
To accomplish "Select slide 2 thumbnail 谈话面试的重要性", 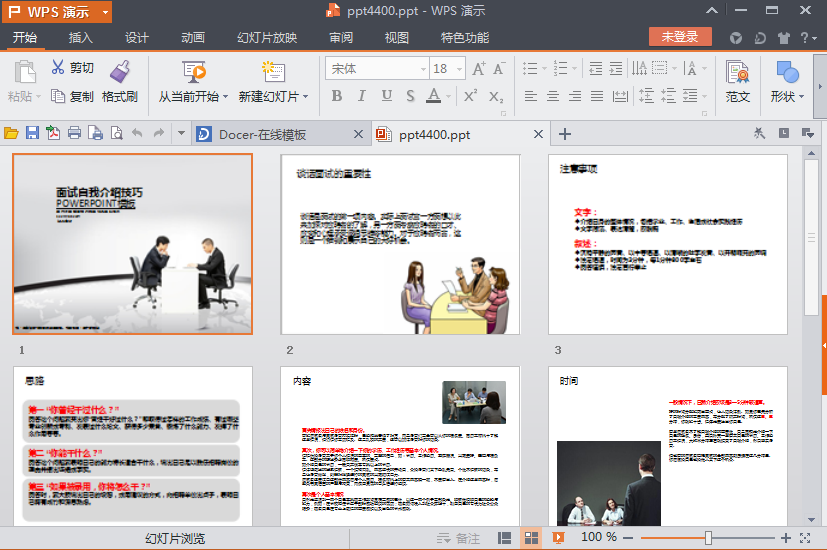I will (400, 244).
